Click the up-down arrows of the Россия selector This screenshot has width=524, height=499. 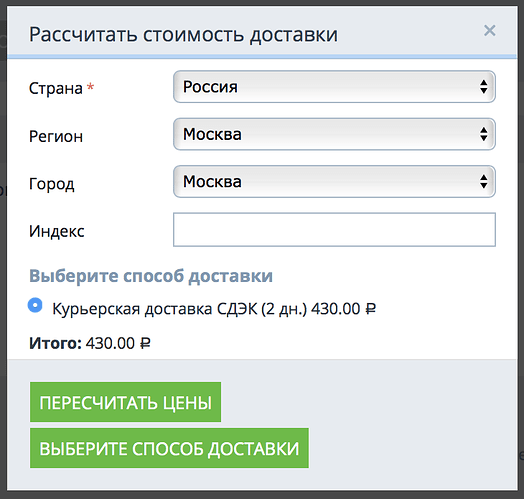click(484, 87)
